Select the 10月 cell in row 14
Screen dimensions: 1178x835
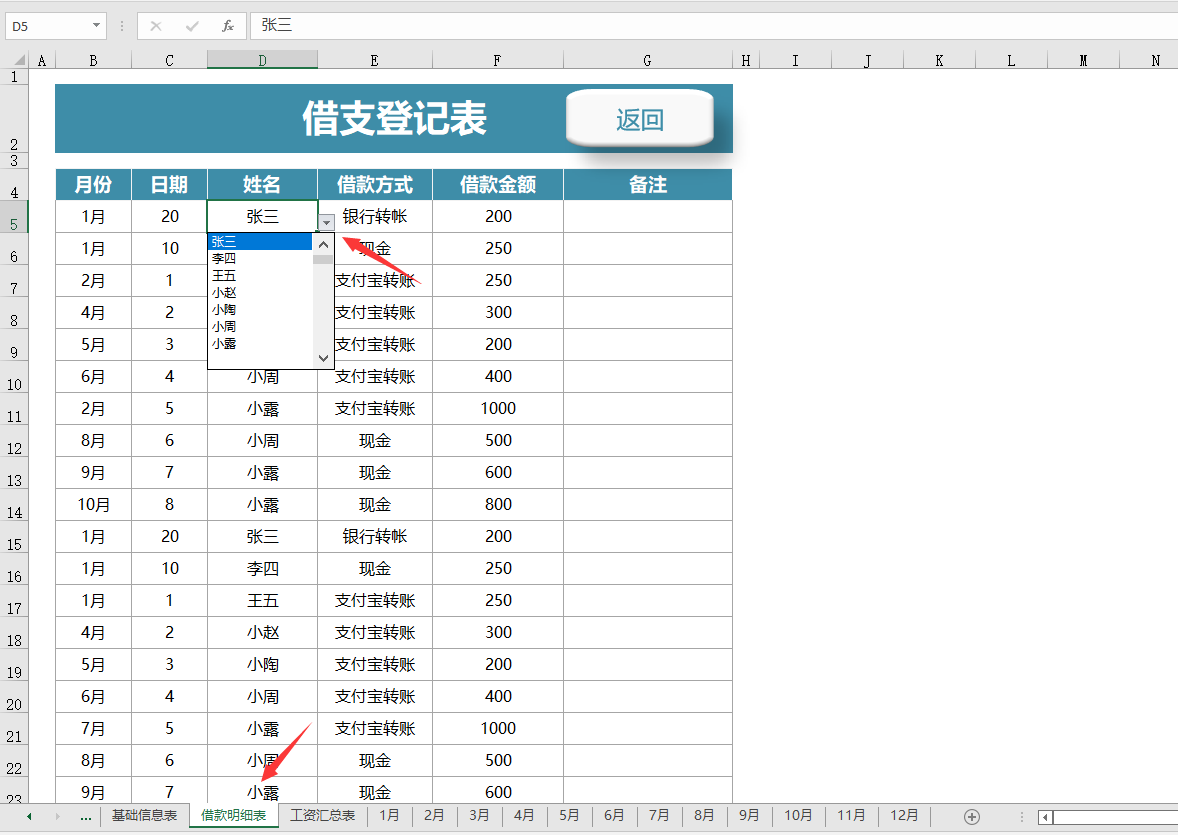[x=94, y=504]
